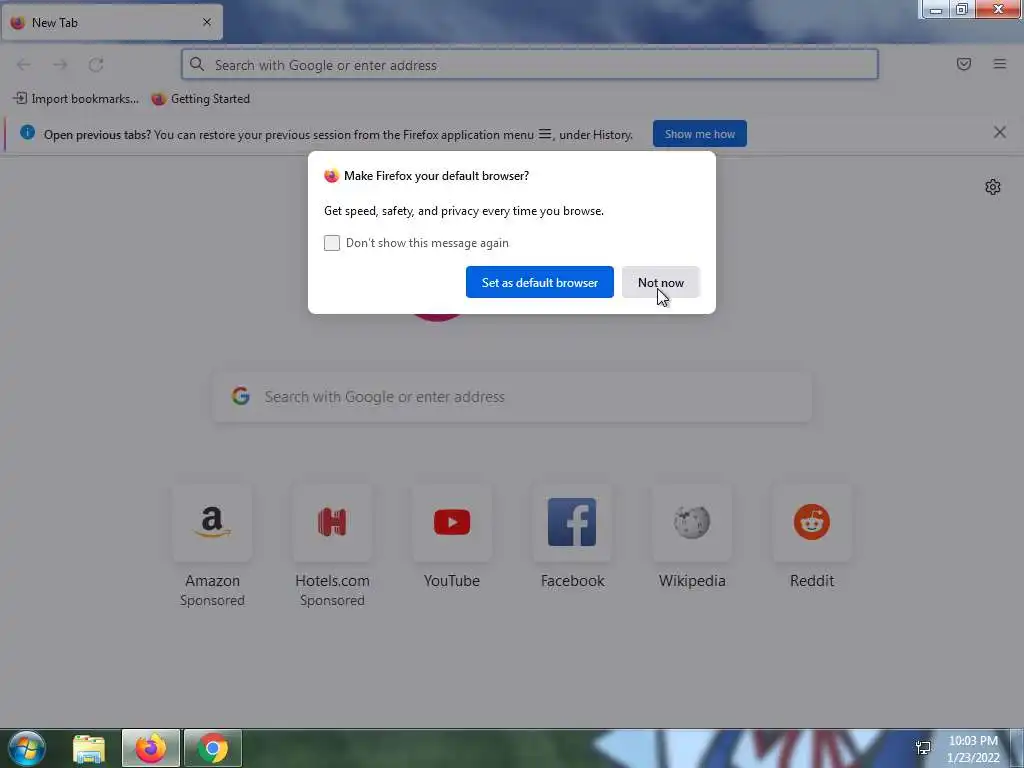
Task: Click the Google logo in search box
Action: (x=240, y=396)
